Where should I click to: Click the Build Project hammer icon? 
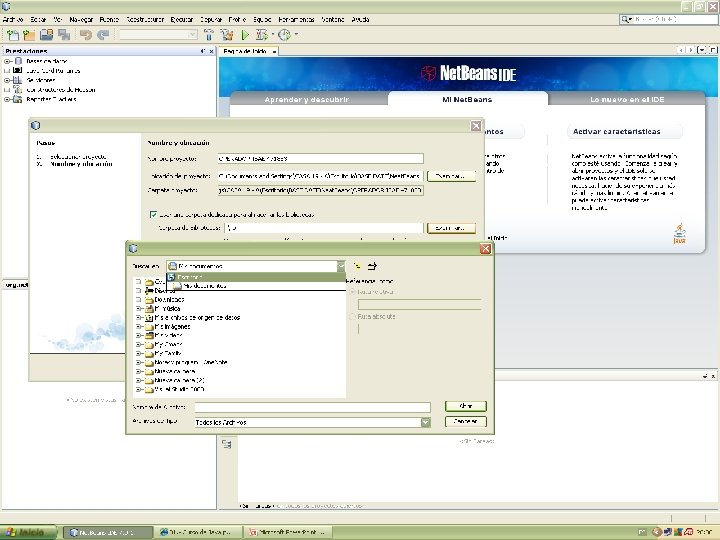point(209,35)
